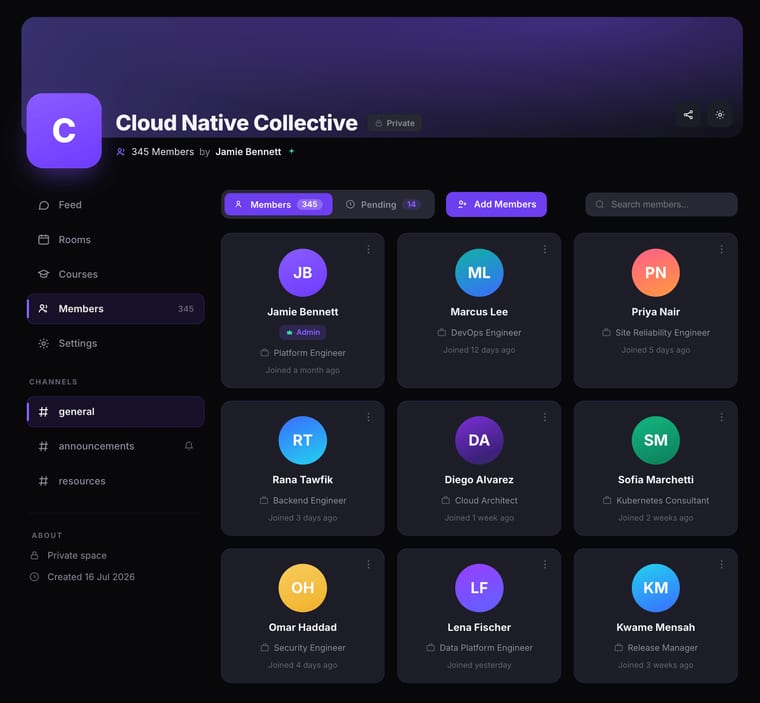760x703 pixels.
Task: Click the Private badge beside the title
Action: (395, 123)
